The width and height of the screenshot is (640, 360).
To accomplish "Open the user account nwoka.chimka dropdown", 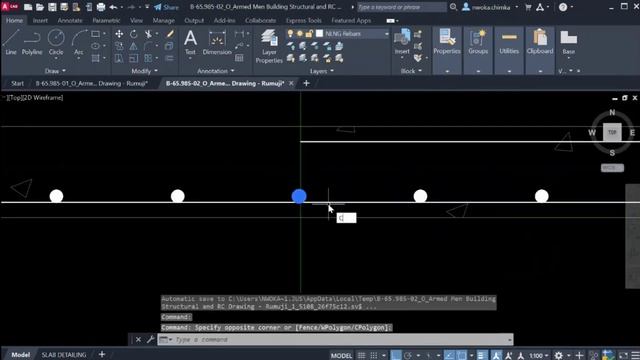I will [x=490, y=7].
